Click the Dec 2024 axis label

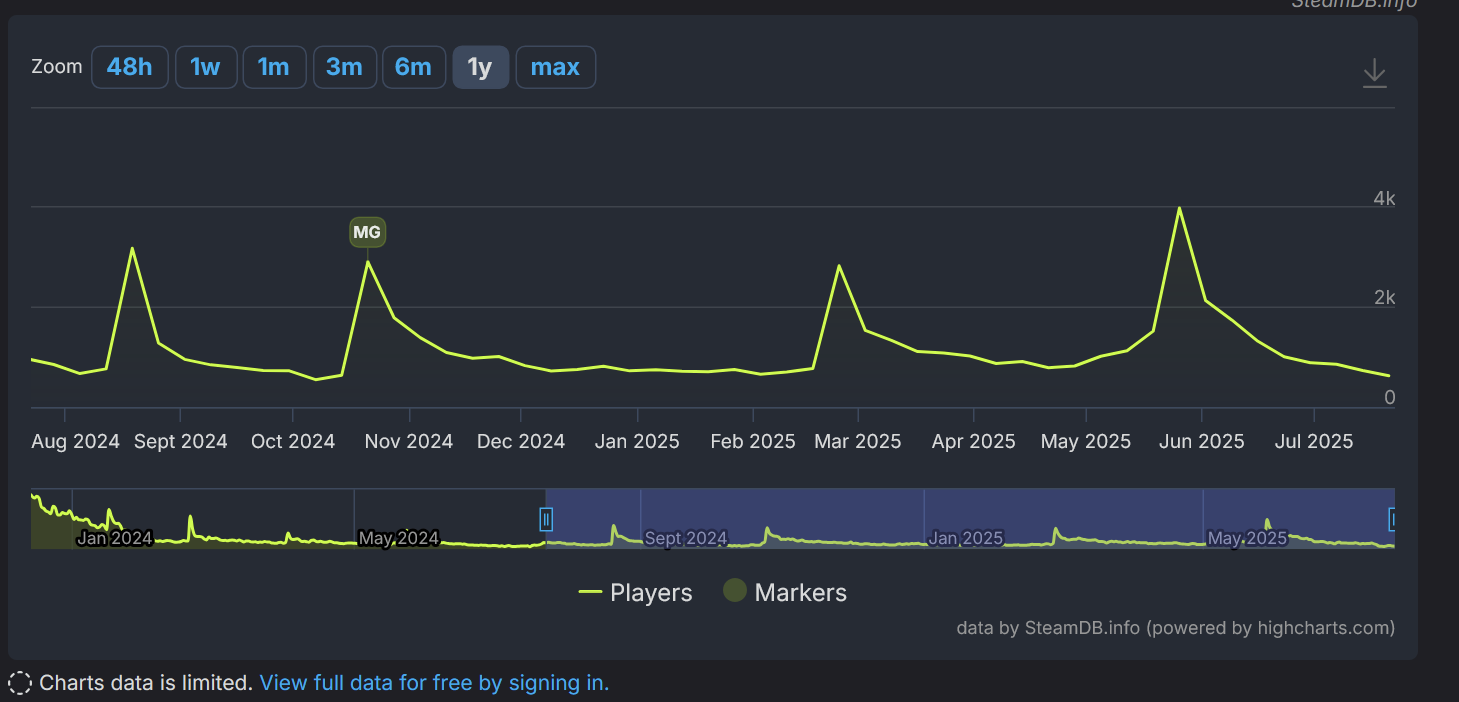[521, 441]
